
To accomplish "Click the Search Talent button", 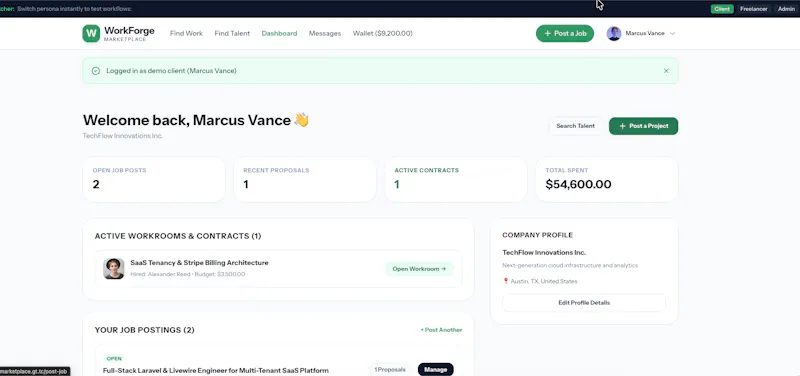I will click(x=576, y=126).
